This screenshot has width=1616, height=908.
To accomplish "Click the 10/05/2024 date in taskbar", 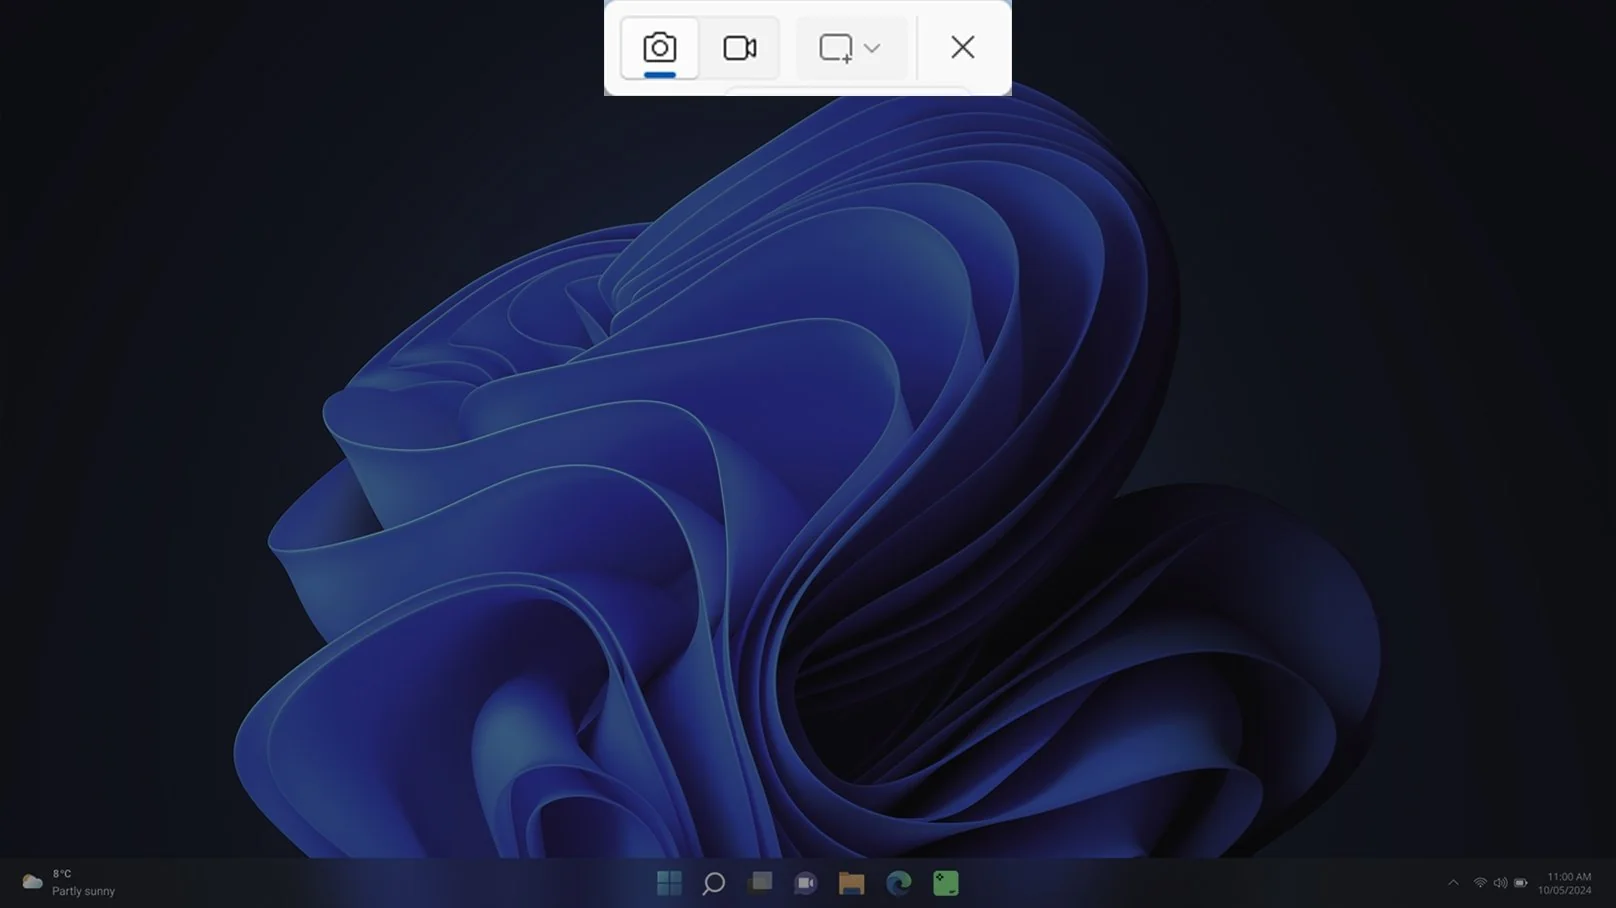I will (x=1564, y=891).
